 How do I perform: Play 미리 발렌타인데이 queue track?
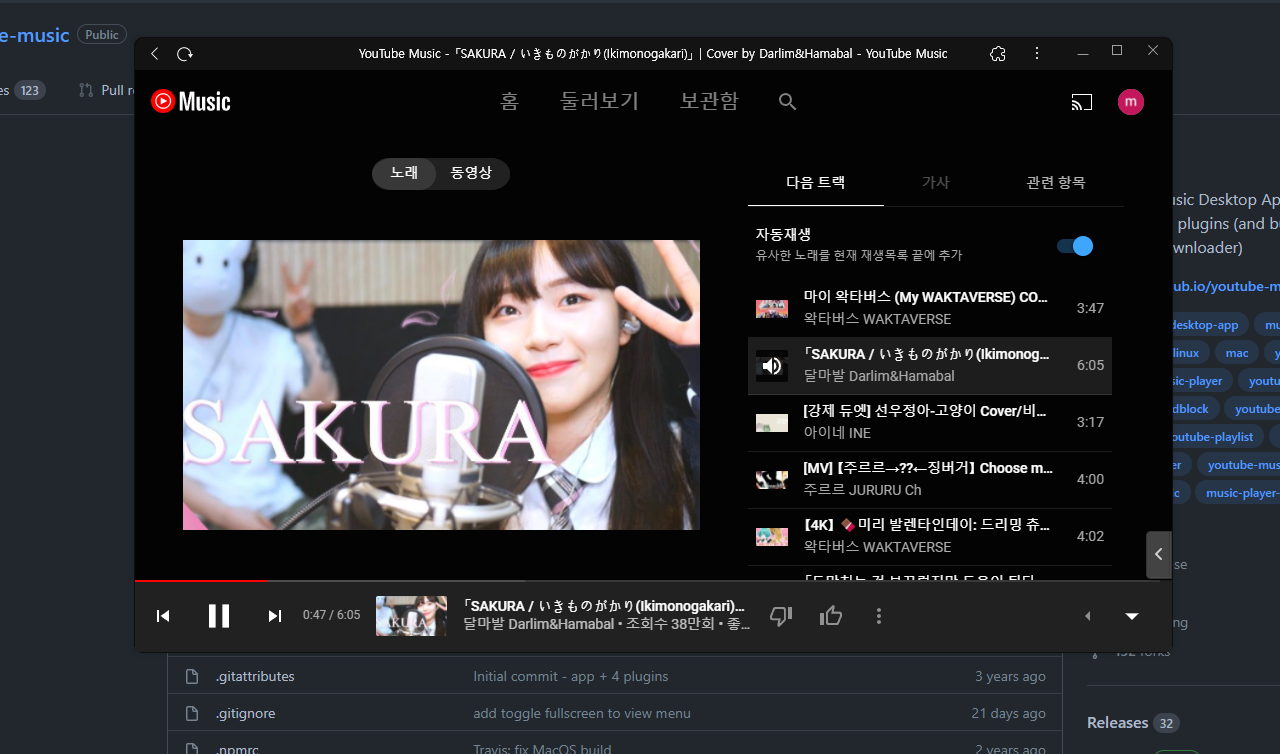coord(930,536)
